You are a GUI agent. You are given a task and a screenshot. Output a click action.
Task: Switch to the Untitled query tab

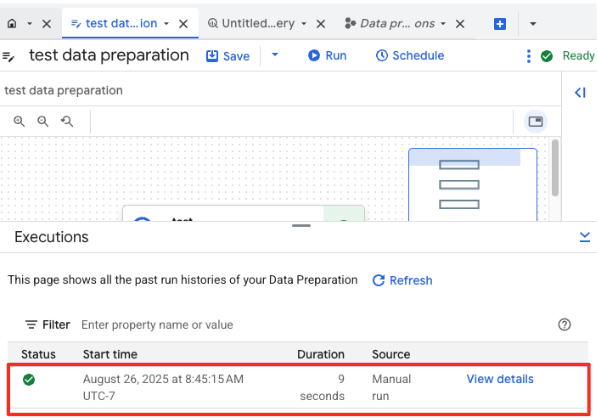(x=251, y=24)
